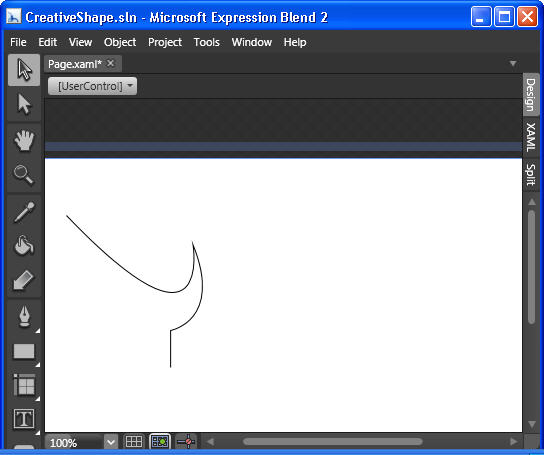Click the horizontal scrollbar left arrow
The width and height of the screenshot is (544, 455).
[210, 442]
